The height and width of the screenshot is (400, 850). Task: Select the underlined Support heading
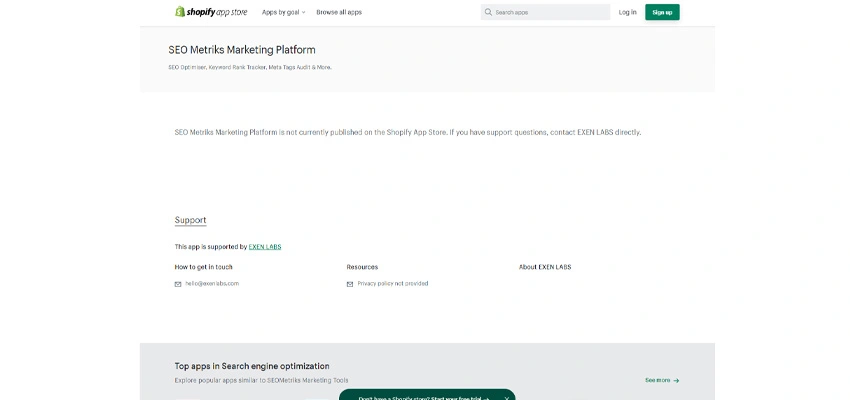190,220
